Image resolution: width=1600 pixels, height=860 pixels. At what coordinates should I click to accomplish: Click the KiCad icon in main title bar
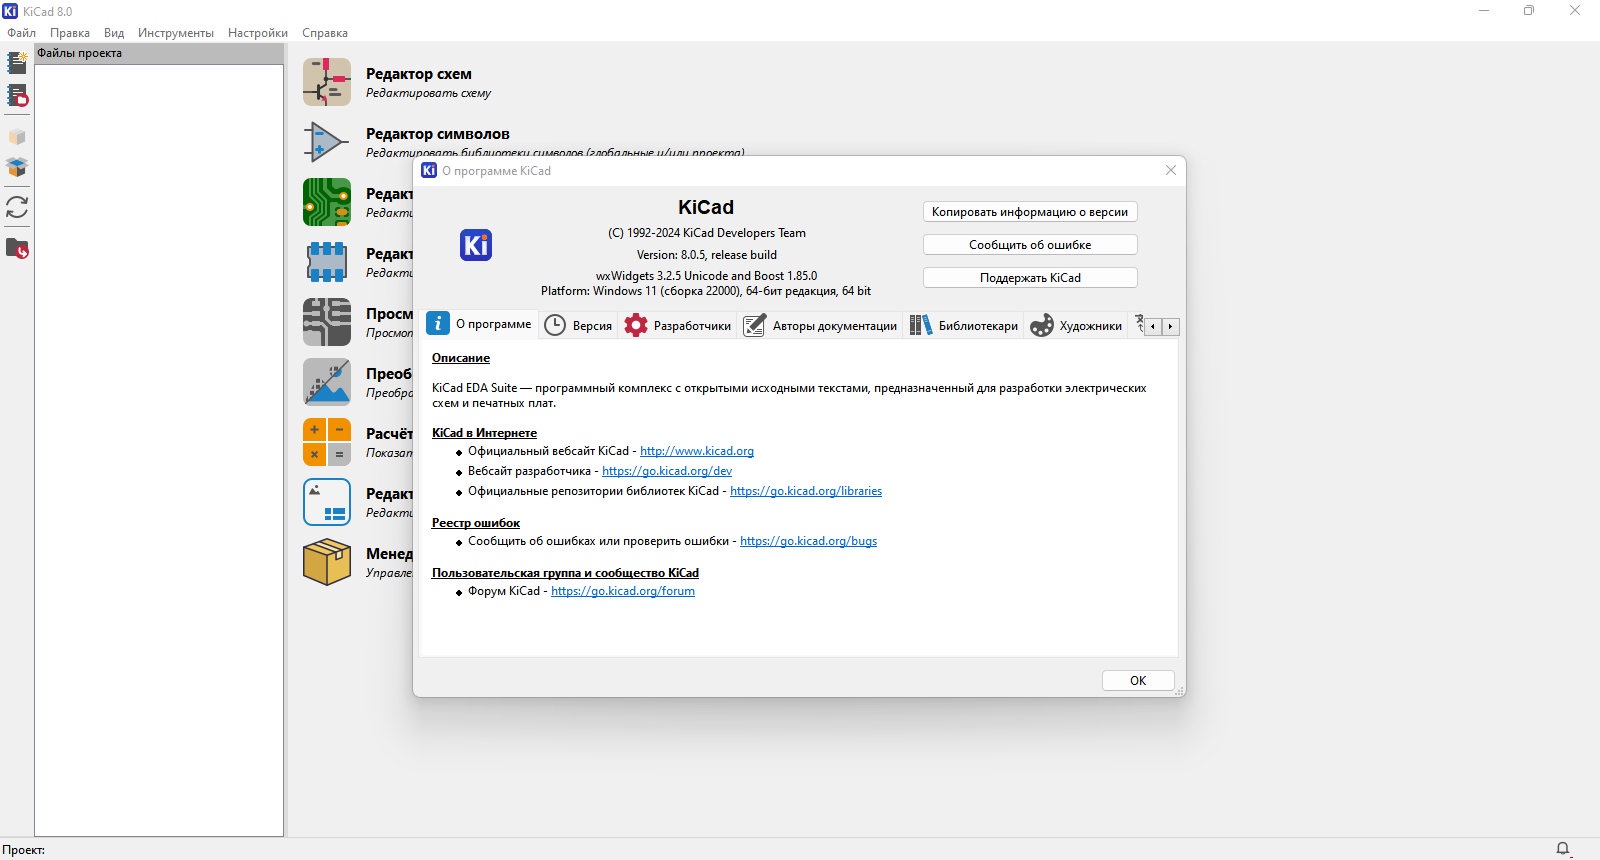(x=11, y=11)
